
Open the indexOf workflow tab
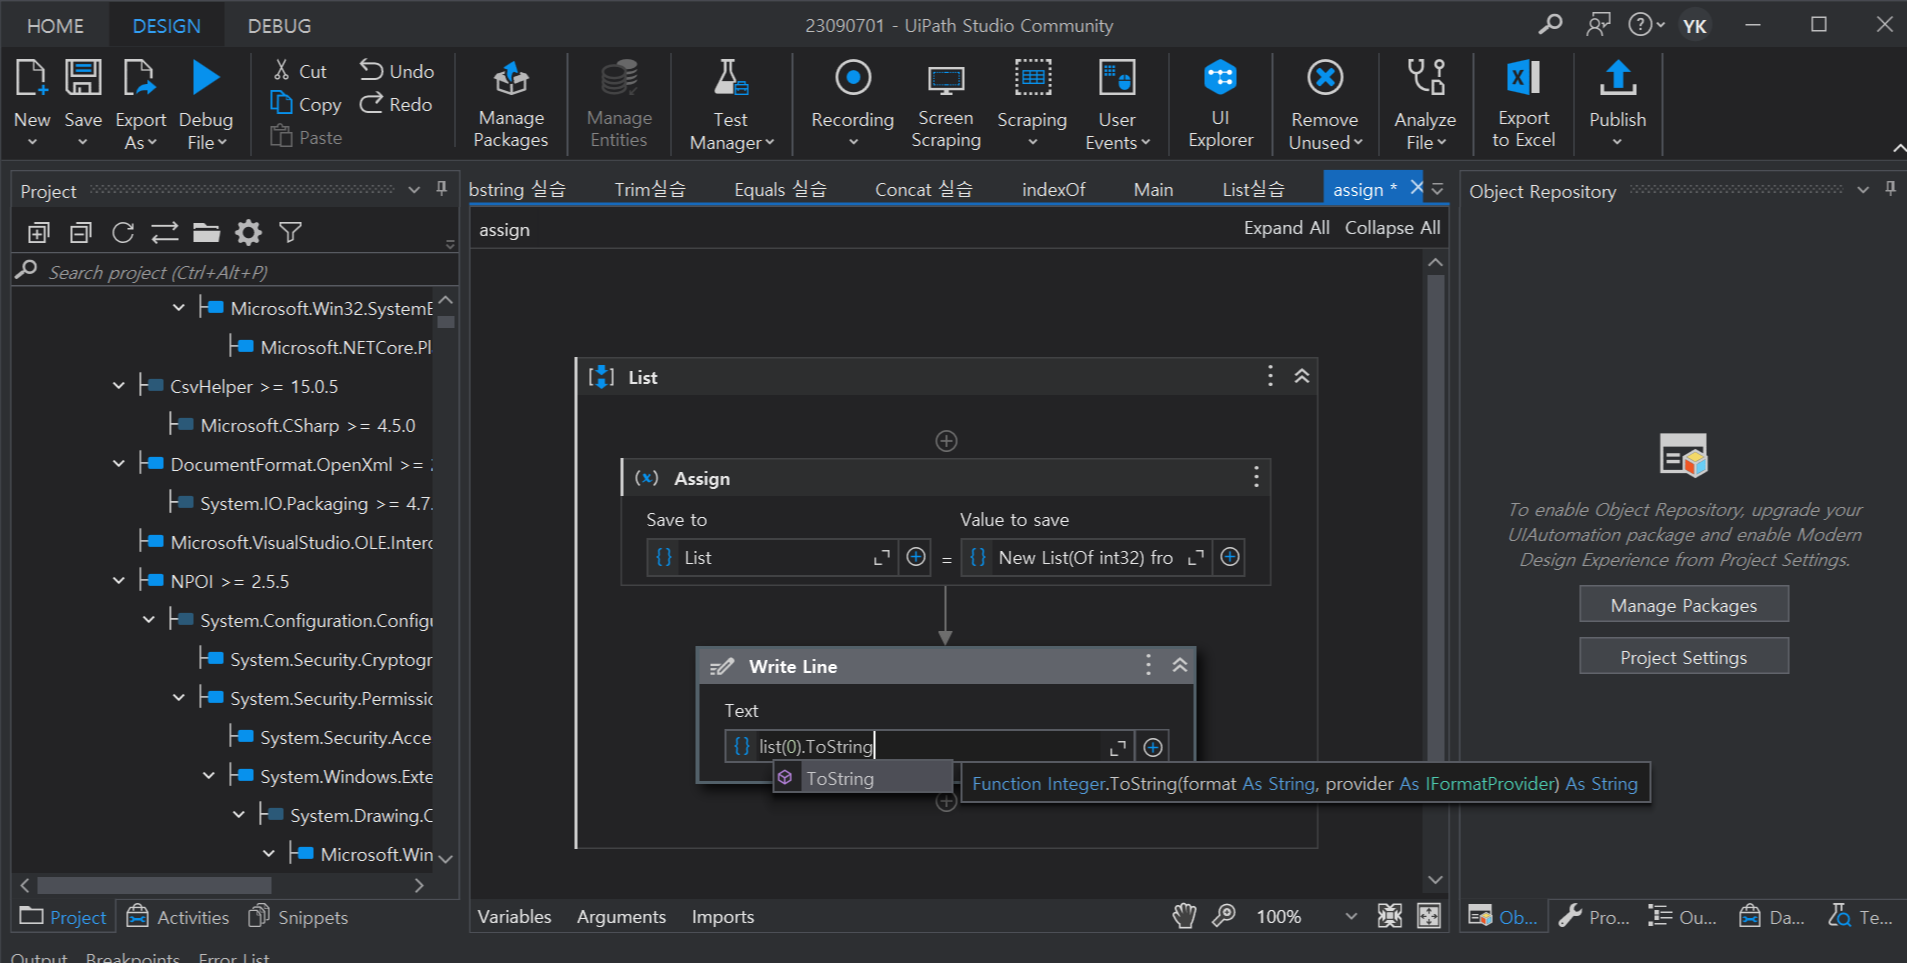[1053, 189]
